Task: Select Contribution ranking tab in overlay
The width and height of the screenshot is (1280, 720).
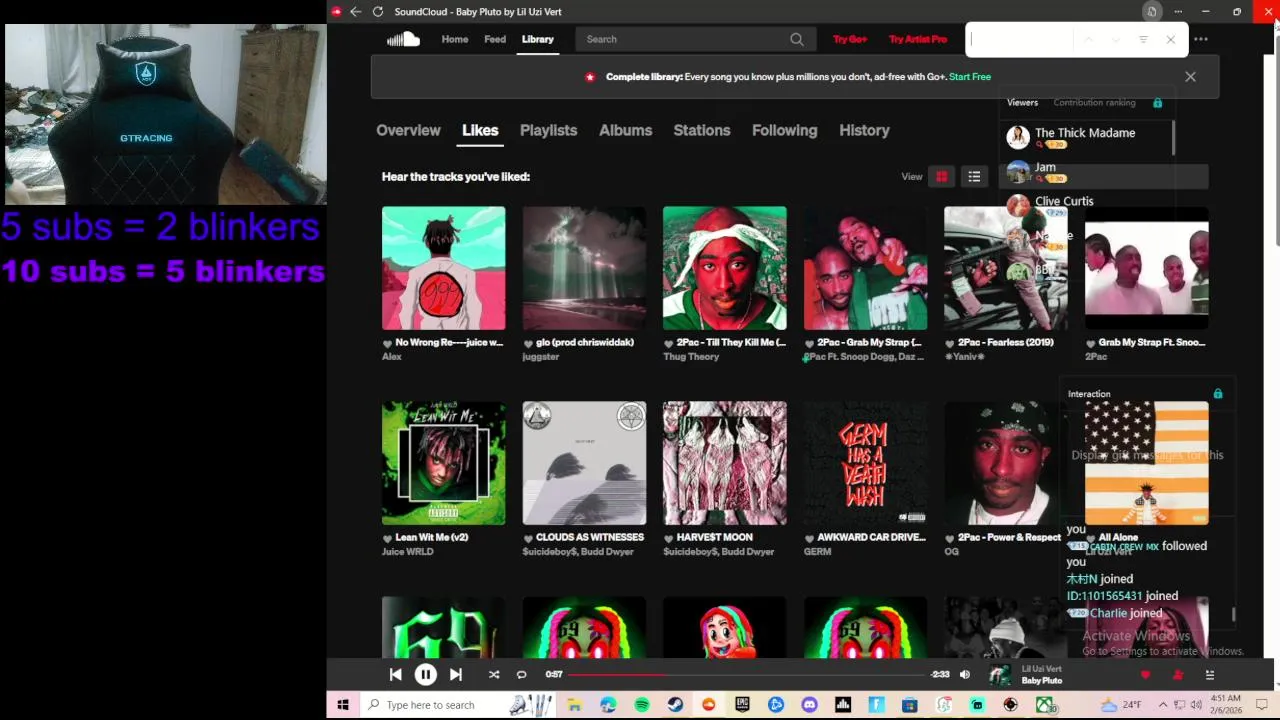Action: (x=1094, y=103)
